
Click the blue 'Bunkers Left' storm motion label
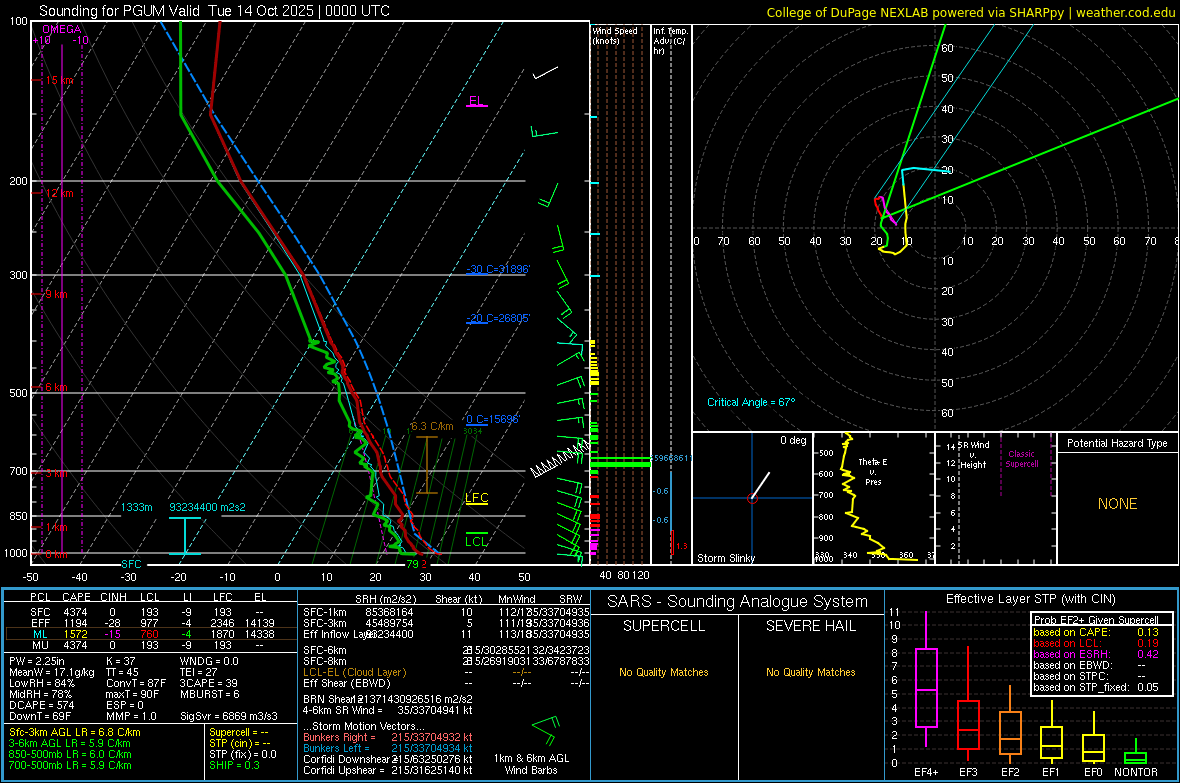[x=336, y=748]
